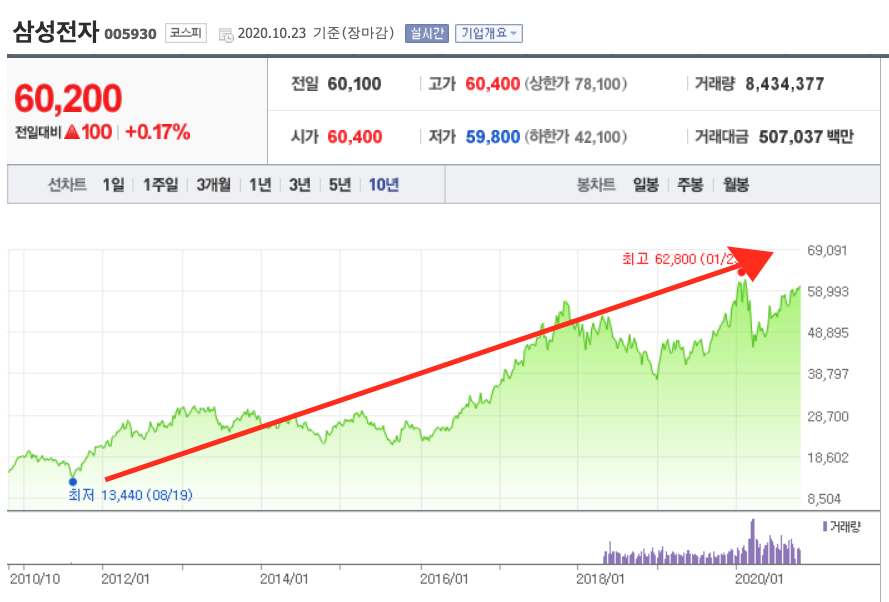
Task: Switch to the 1년 chart range
Action: pos(260,185)
